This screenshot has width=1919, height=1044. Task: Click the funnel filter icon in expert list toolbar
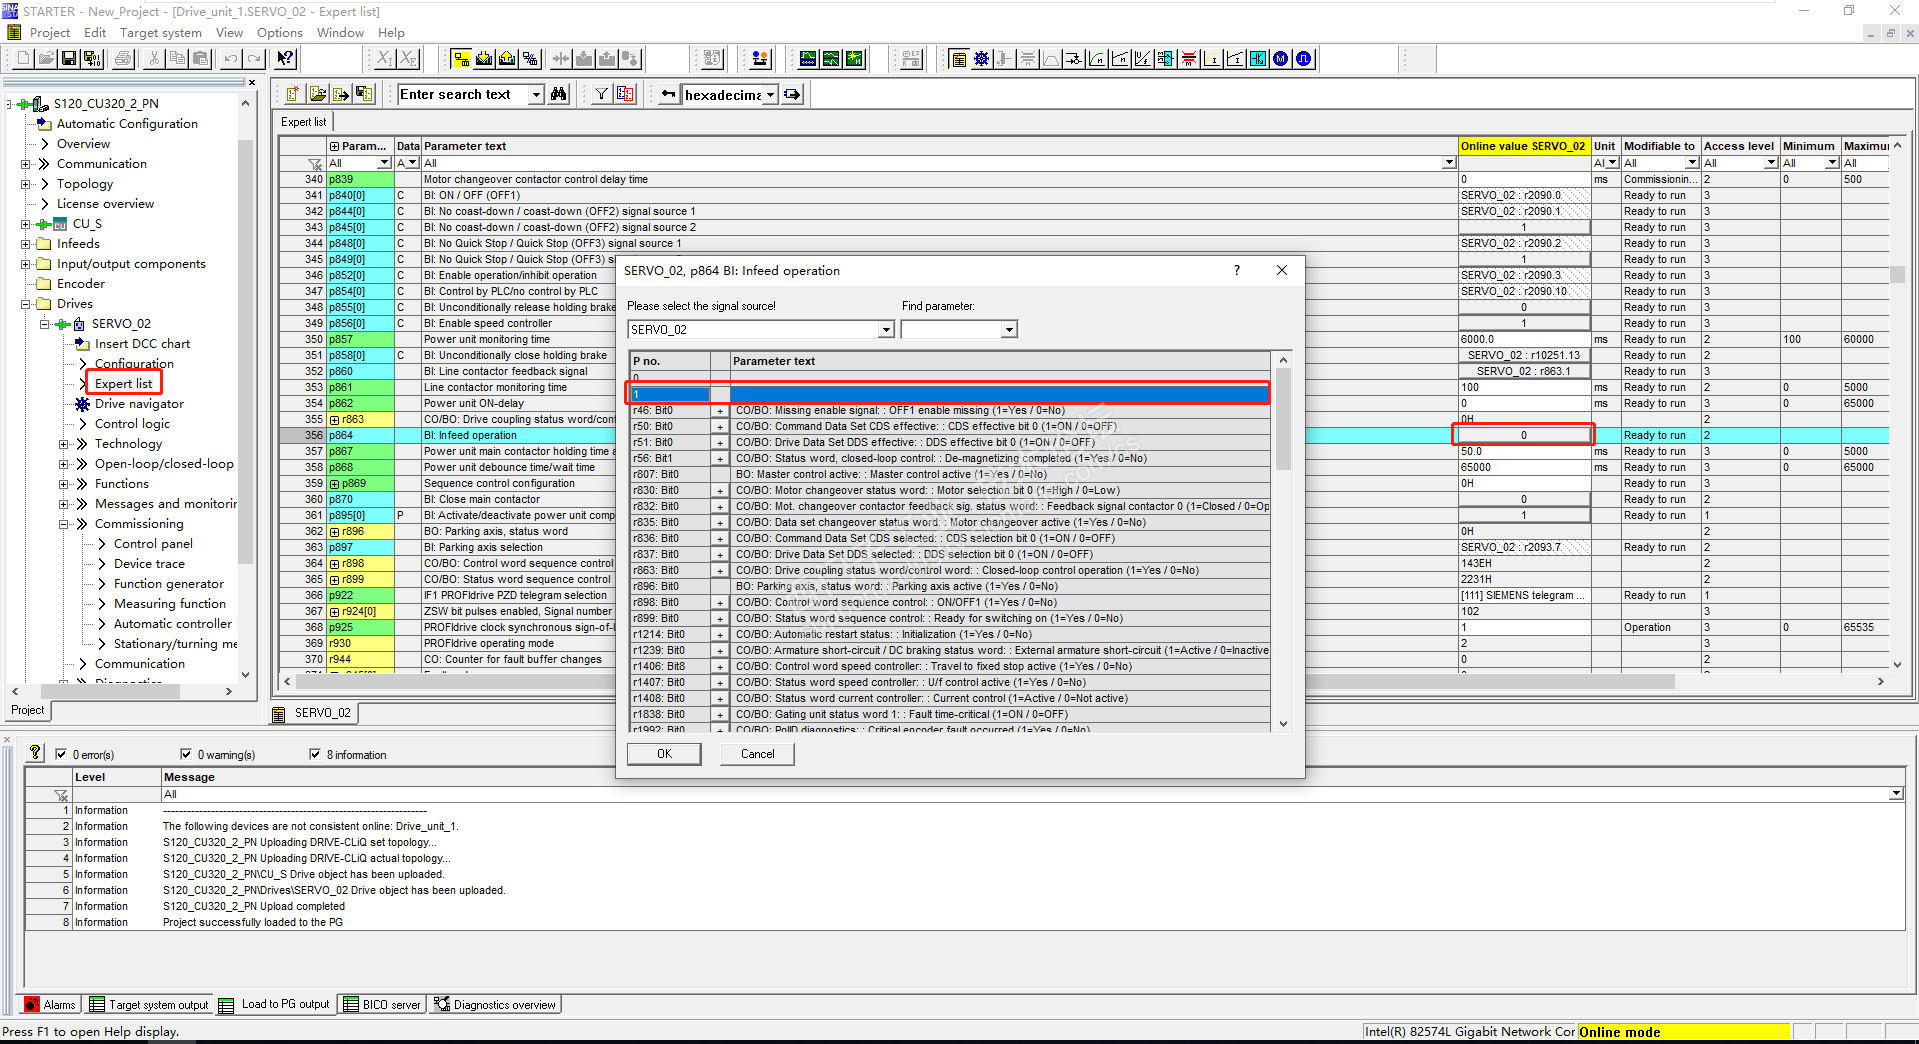pos(601,94)
